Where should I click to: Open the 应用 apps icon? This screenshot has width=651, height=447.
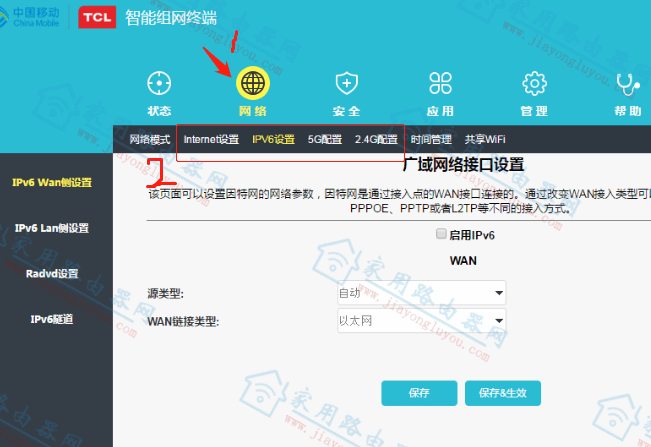point(441,83)
